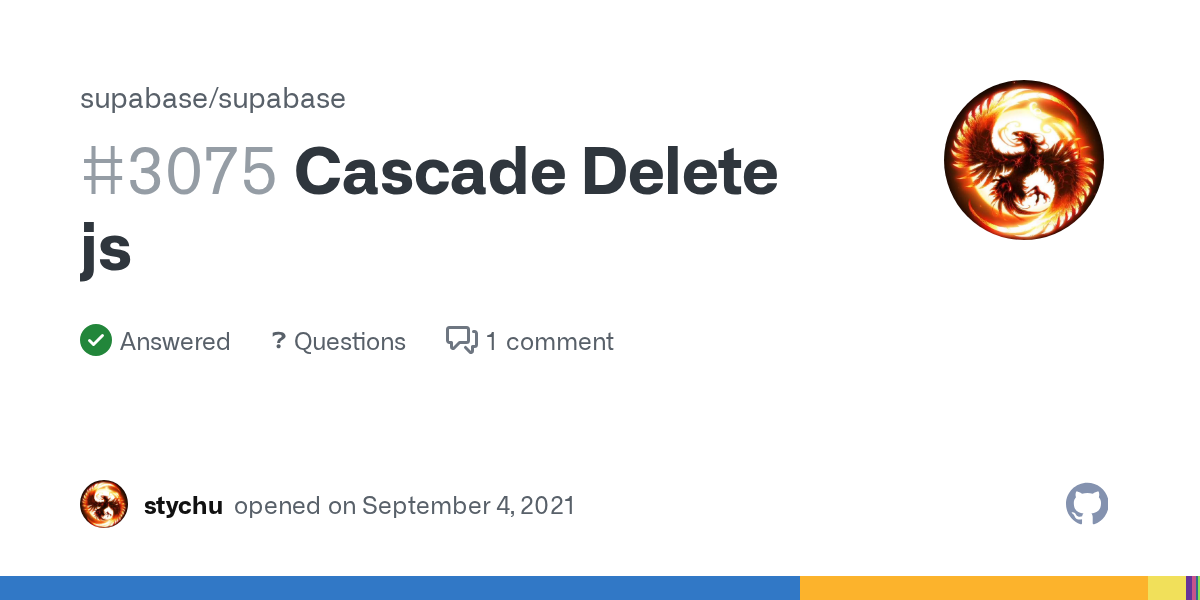Open the large phoenix avatar image

pyautogui.click(x=1023, y=160)
